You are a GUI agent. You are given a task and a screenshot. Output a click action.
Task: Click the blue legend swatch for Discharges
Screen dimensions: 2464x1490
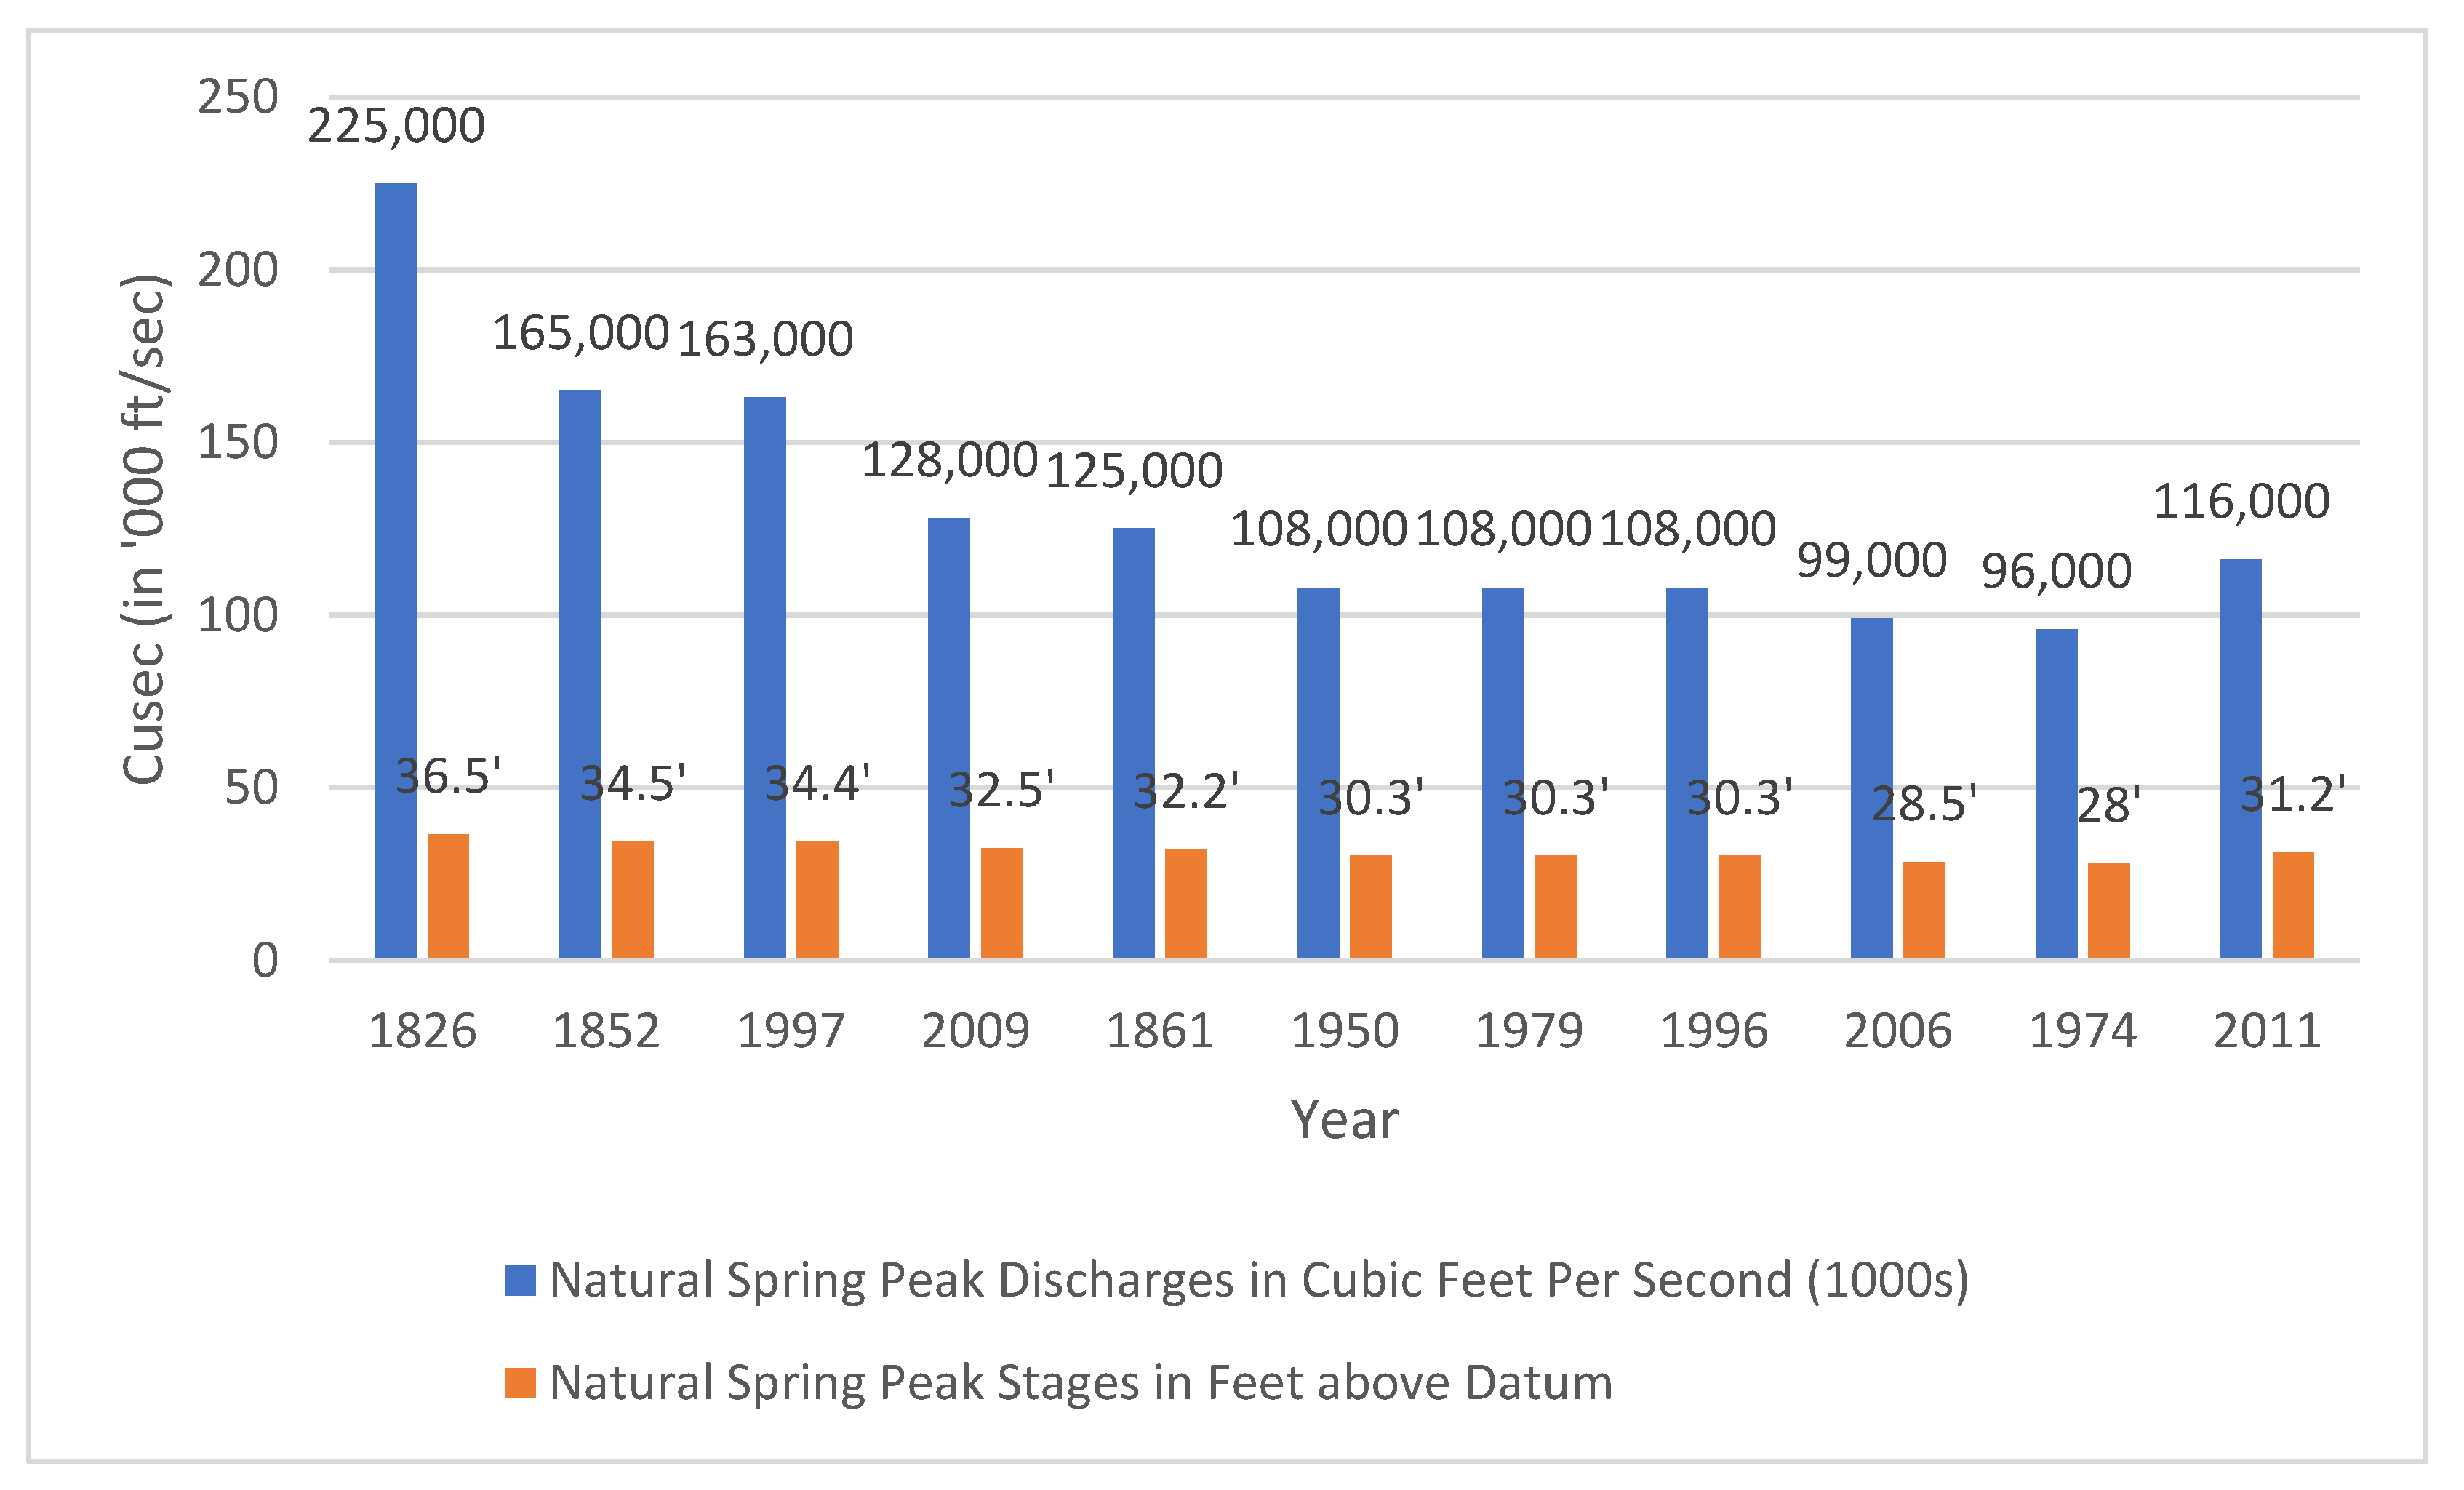click(x=520, y=1280)
